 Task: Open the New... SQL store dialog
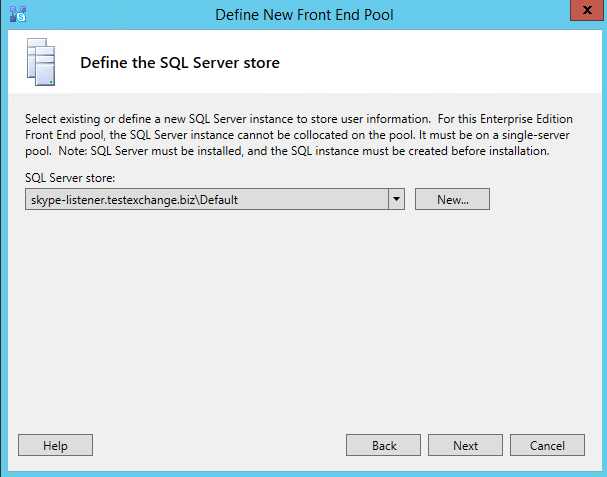(452, 199)
